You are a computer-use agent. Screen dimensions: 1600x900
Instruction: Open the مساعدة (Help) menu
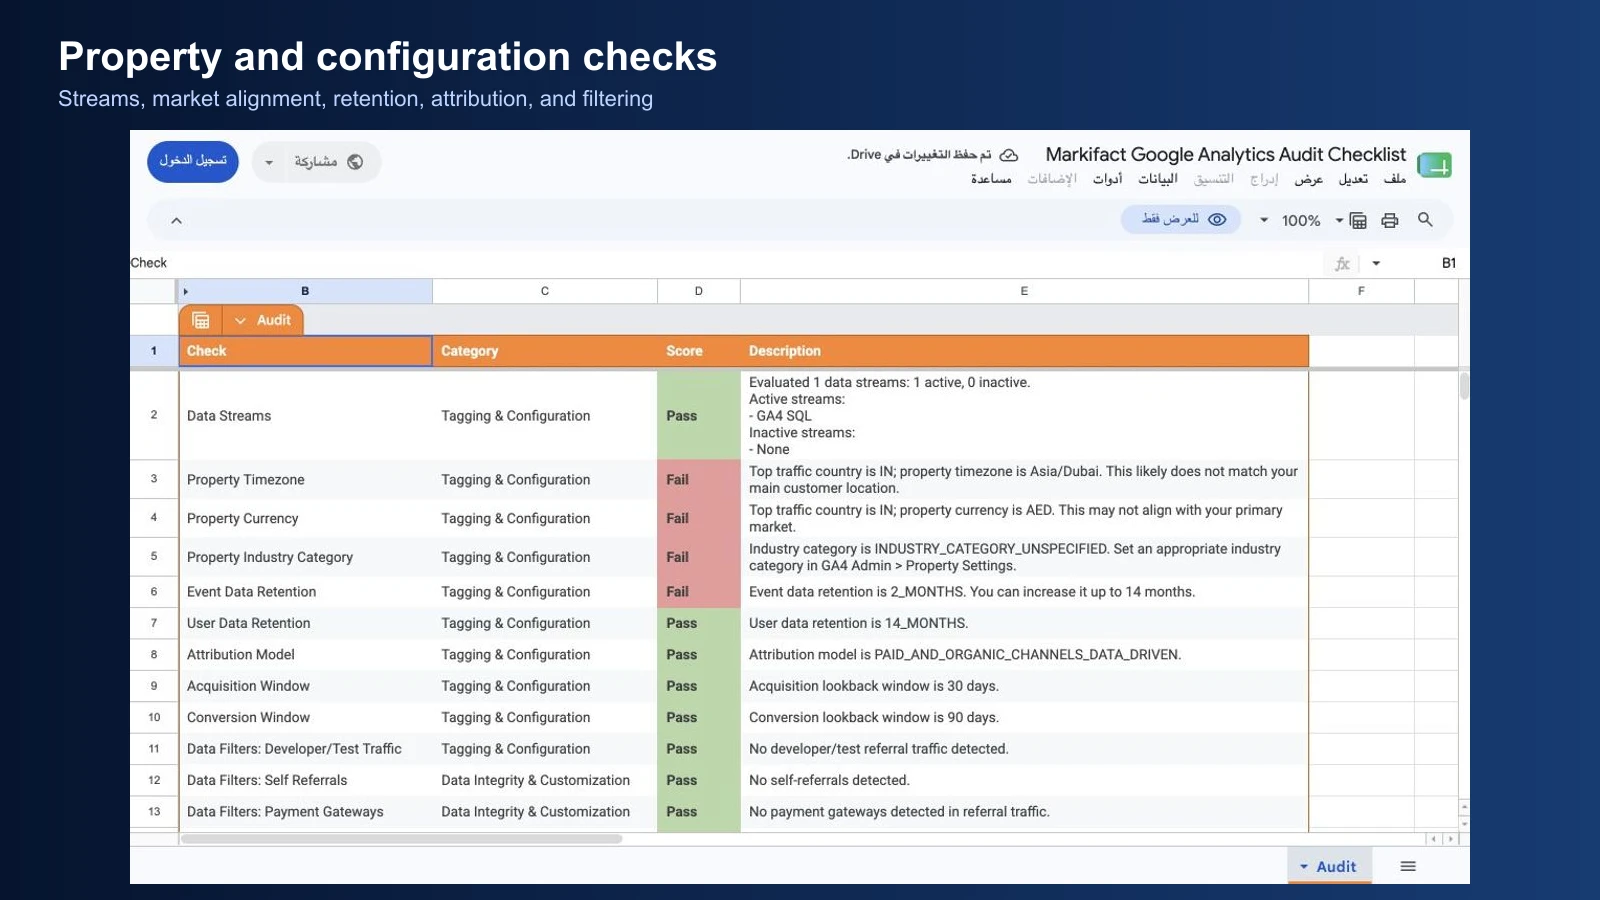click(991, 179)
